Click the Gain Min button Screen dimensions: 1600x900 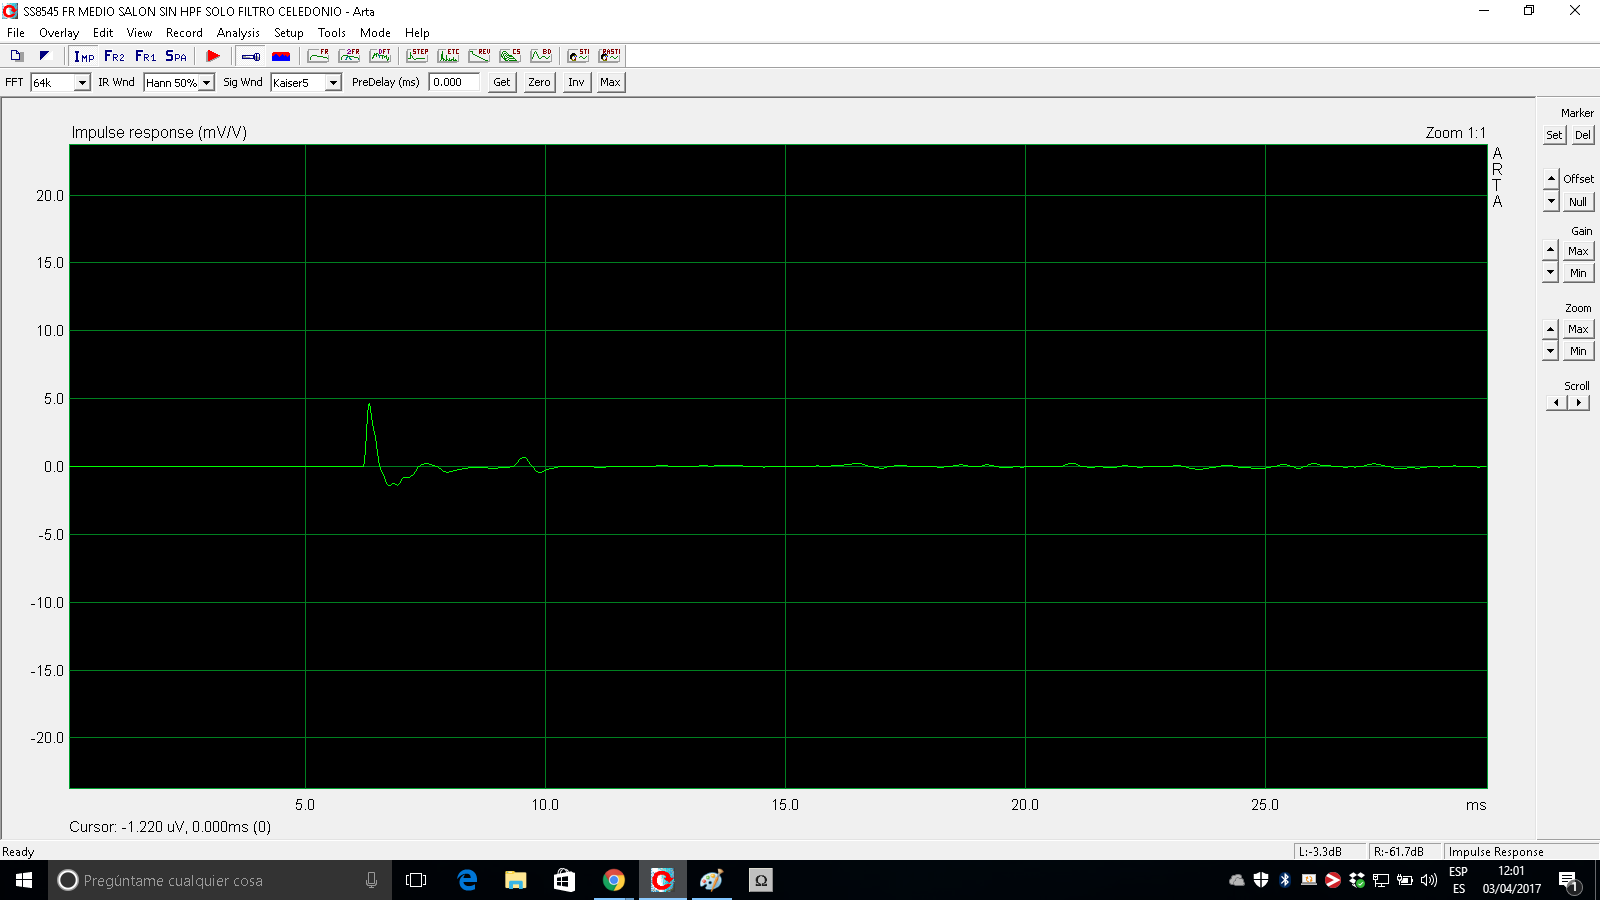point(1578,273)
